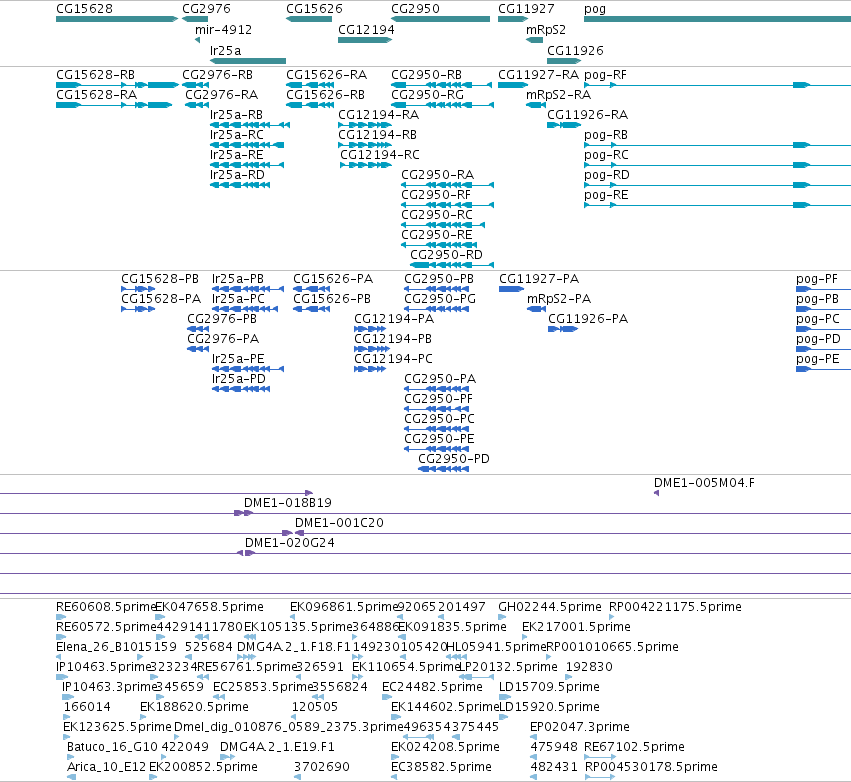This screenshot has height=782, width=851.
Task: Click the CG15626-RA transcript label
Action: [327, 74]
